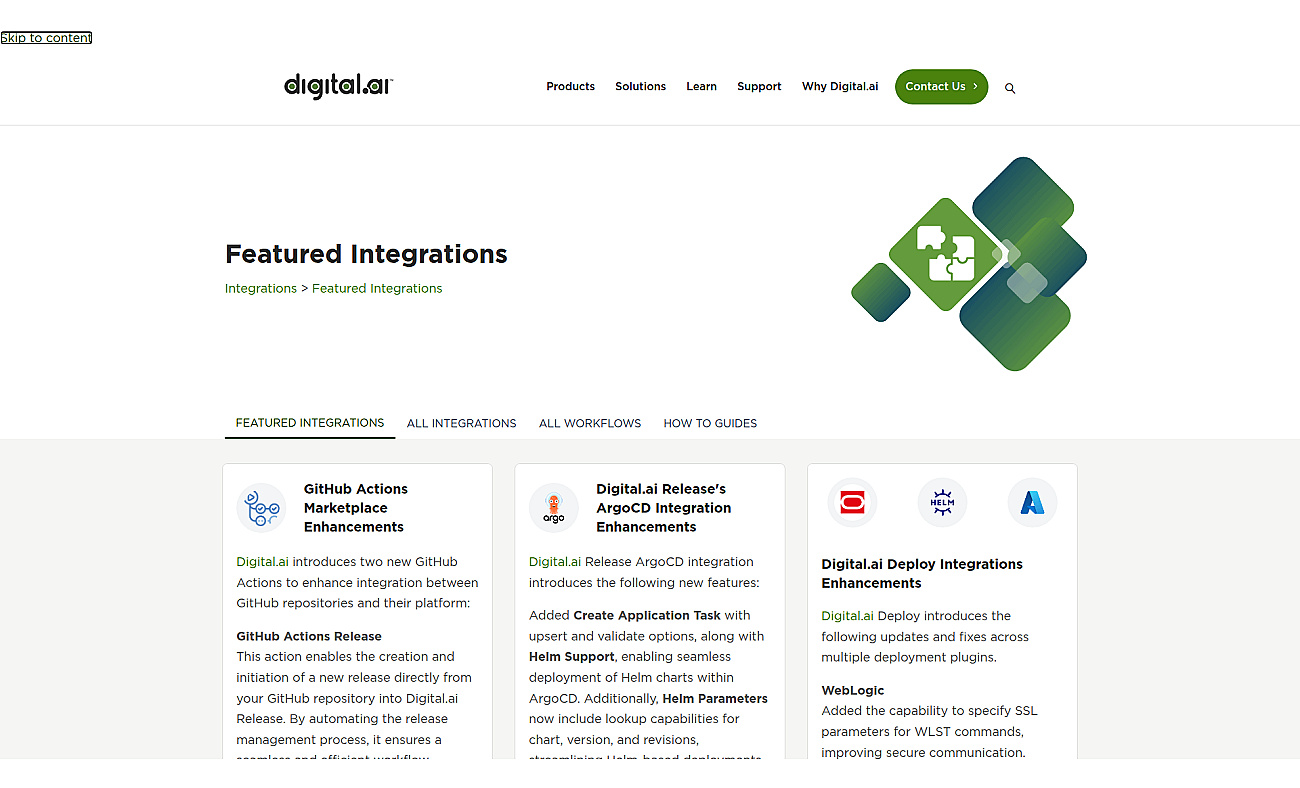Click the Contact Us button
1300x788 pixels.
[x=941, y=86]
